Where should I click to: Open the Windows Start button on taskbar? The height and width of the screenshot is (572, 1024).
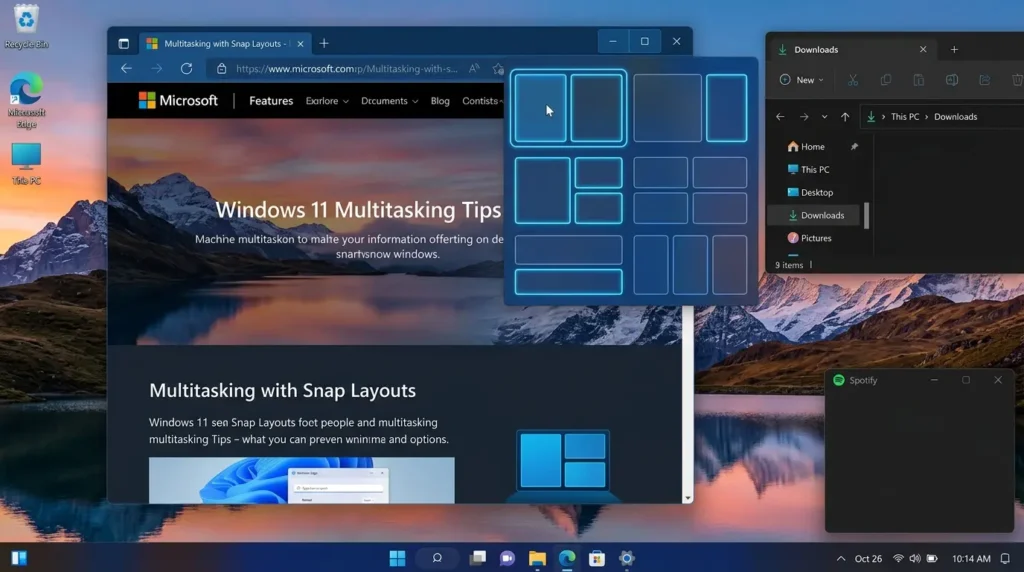pyautogui.click(x=397, y=558)
